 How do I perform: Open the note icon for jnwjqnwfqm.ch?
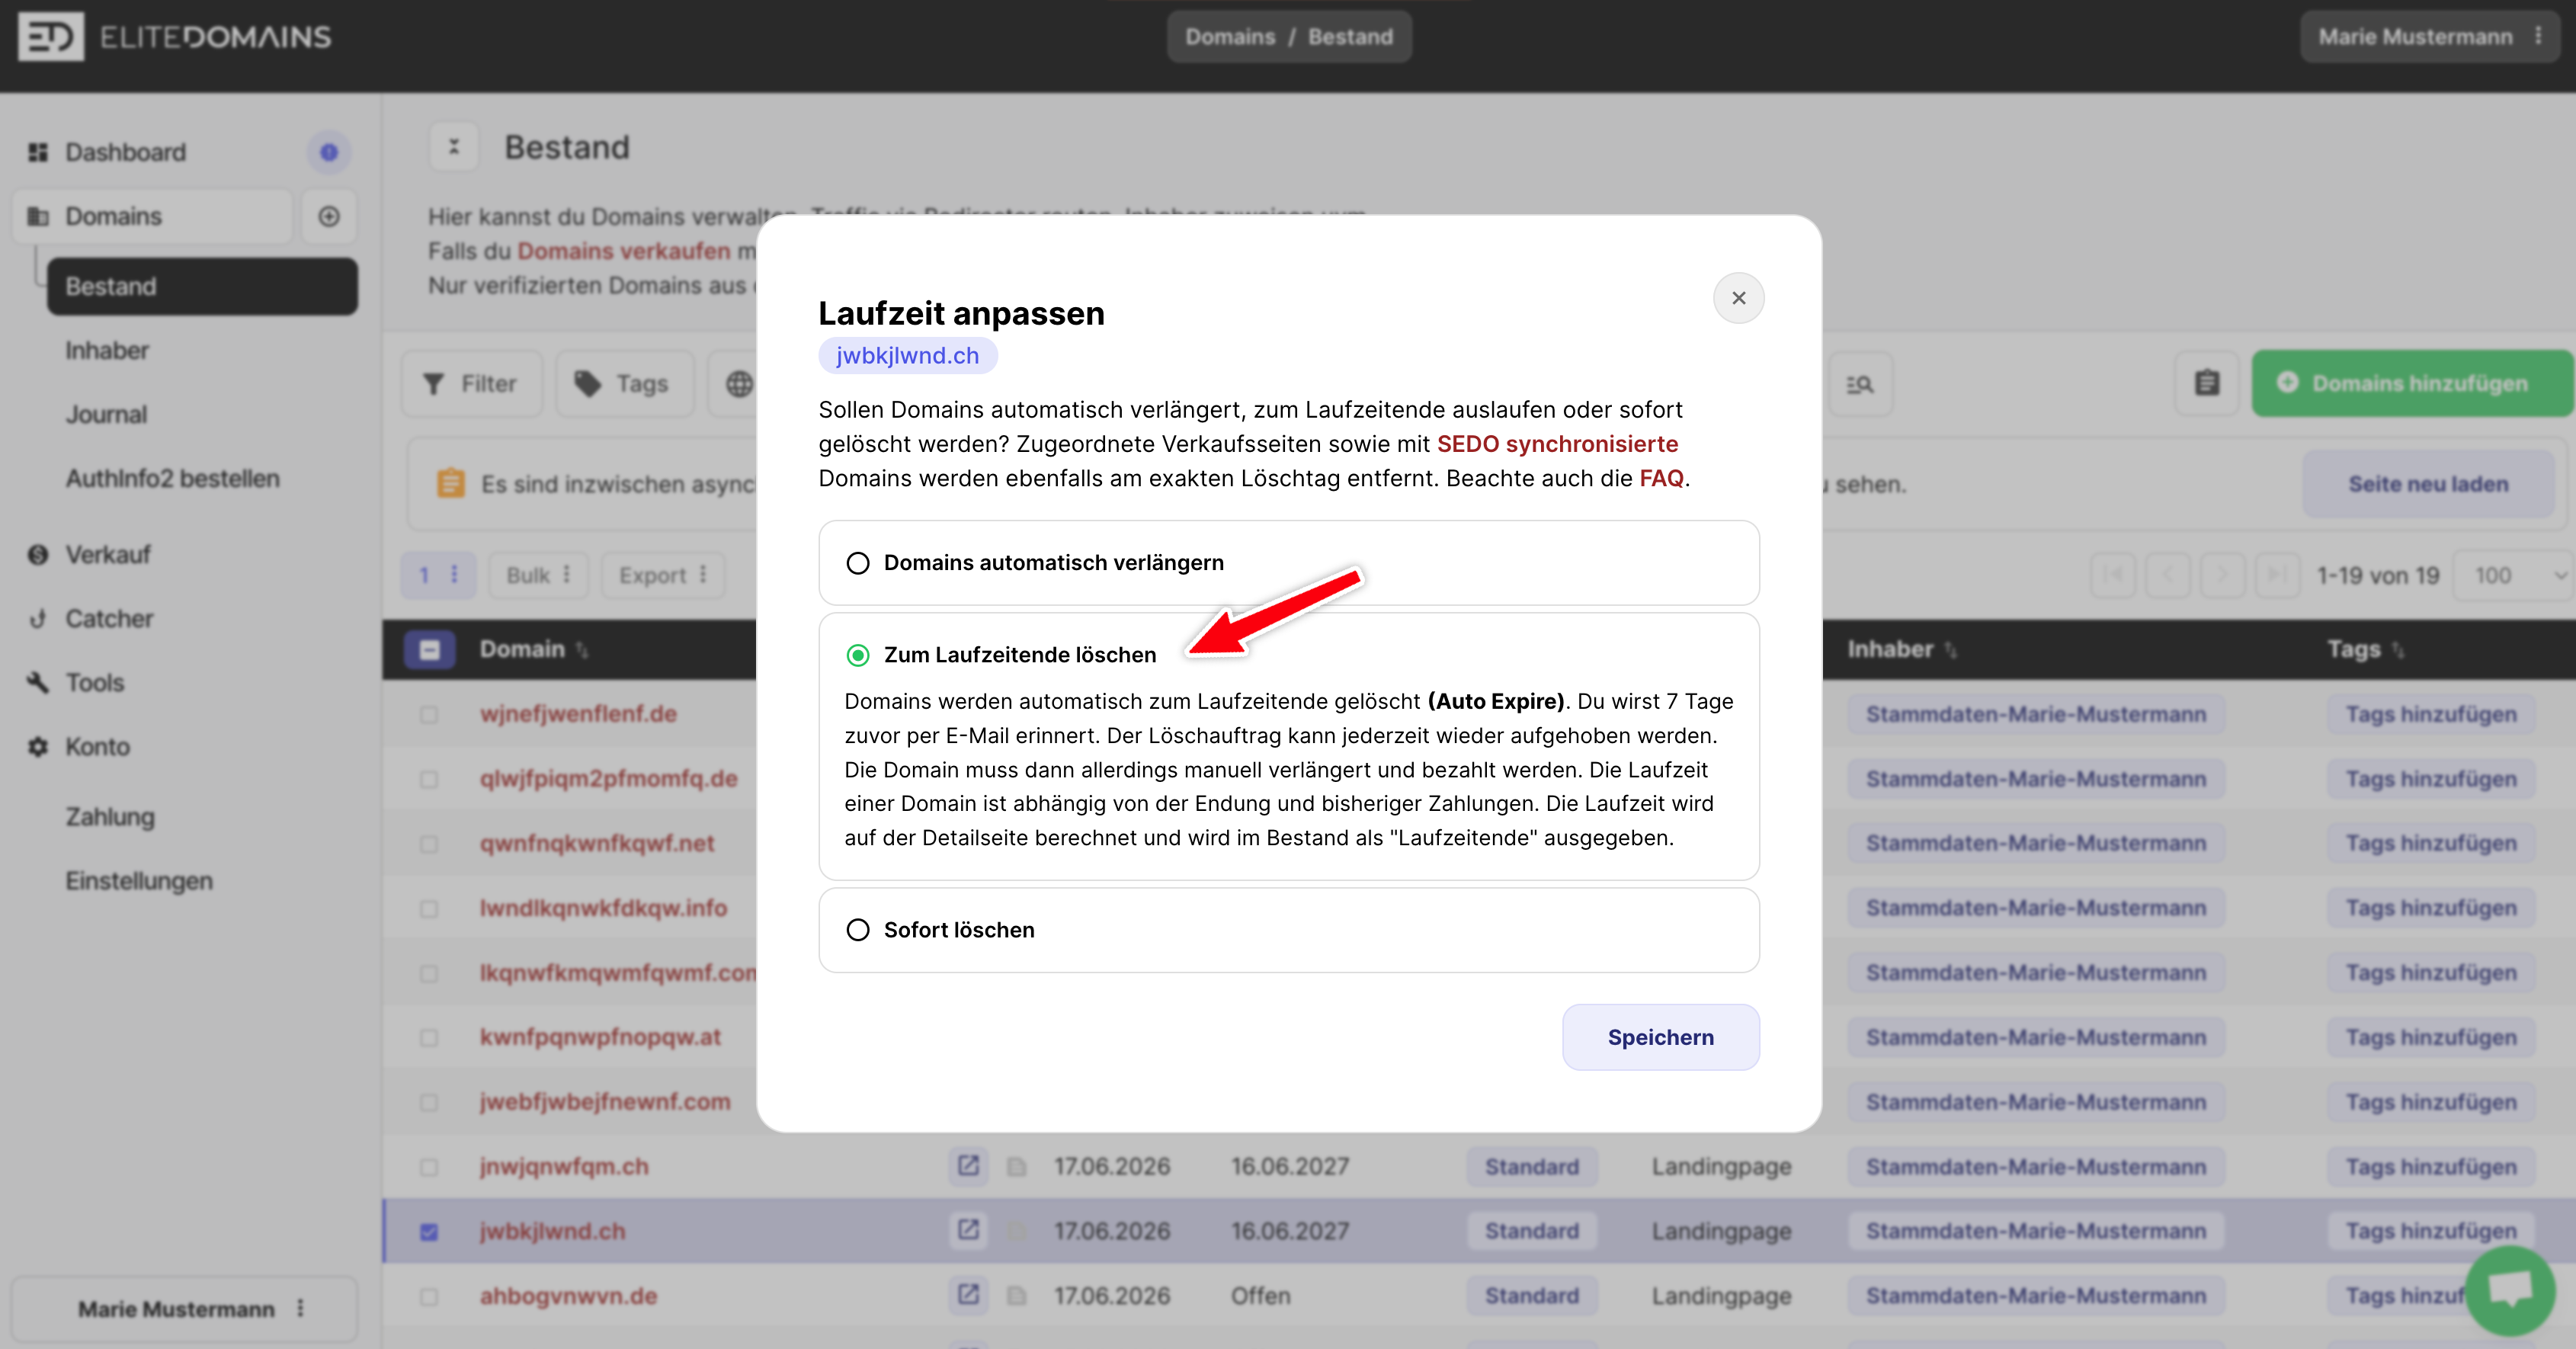click(x=1017, y=1166)
